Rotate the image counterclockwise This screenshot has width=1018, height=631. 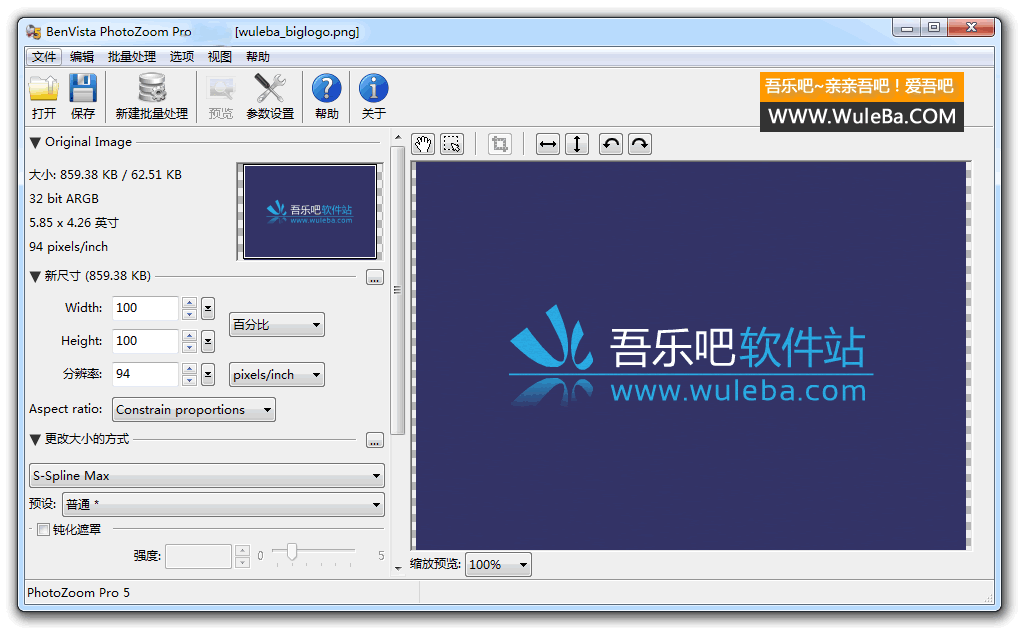coord(611,144)
